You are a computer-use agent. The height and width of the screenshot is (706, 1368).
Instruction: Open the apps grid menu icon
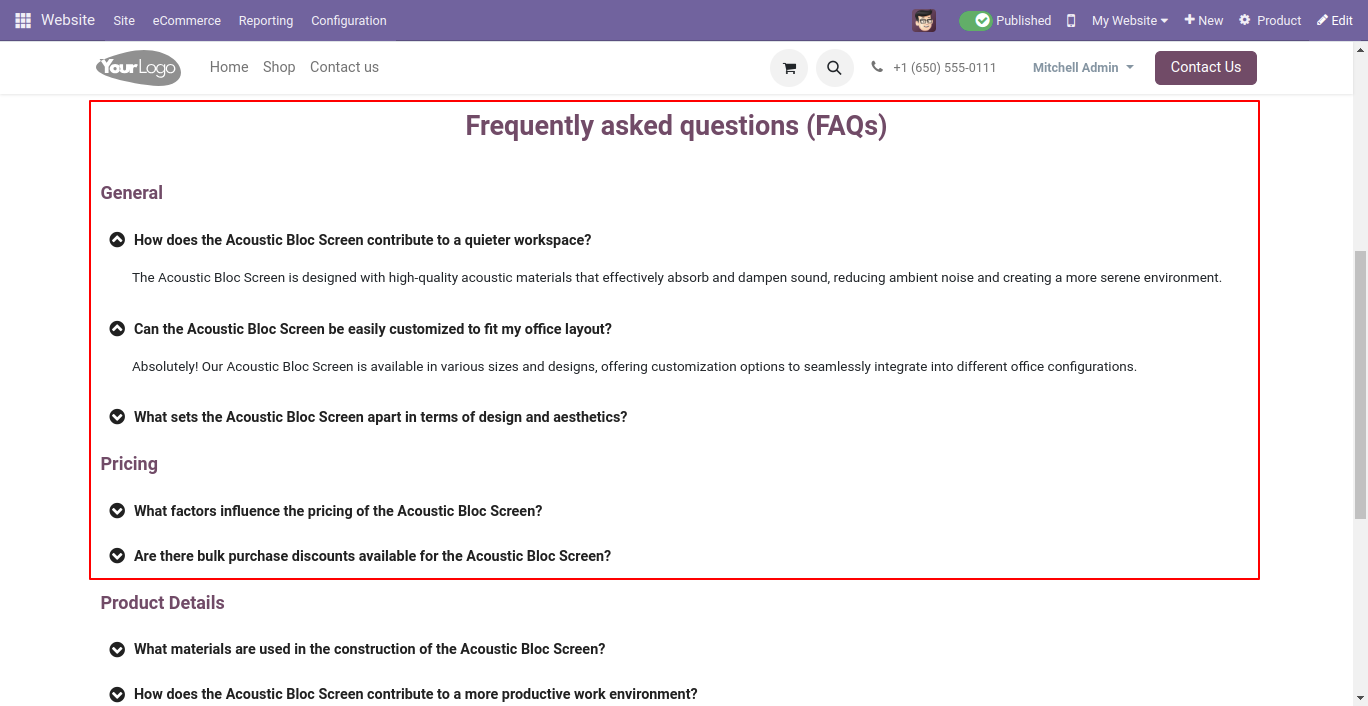point(23,20)
